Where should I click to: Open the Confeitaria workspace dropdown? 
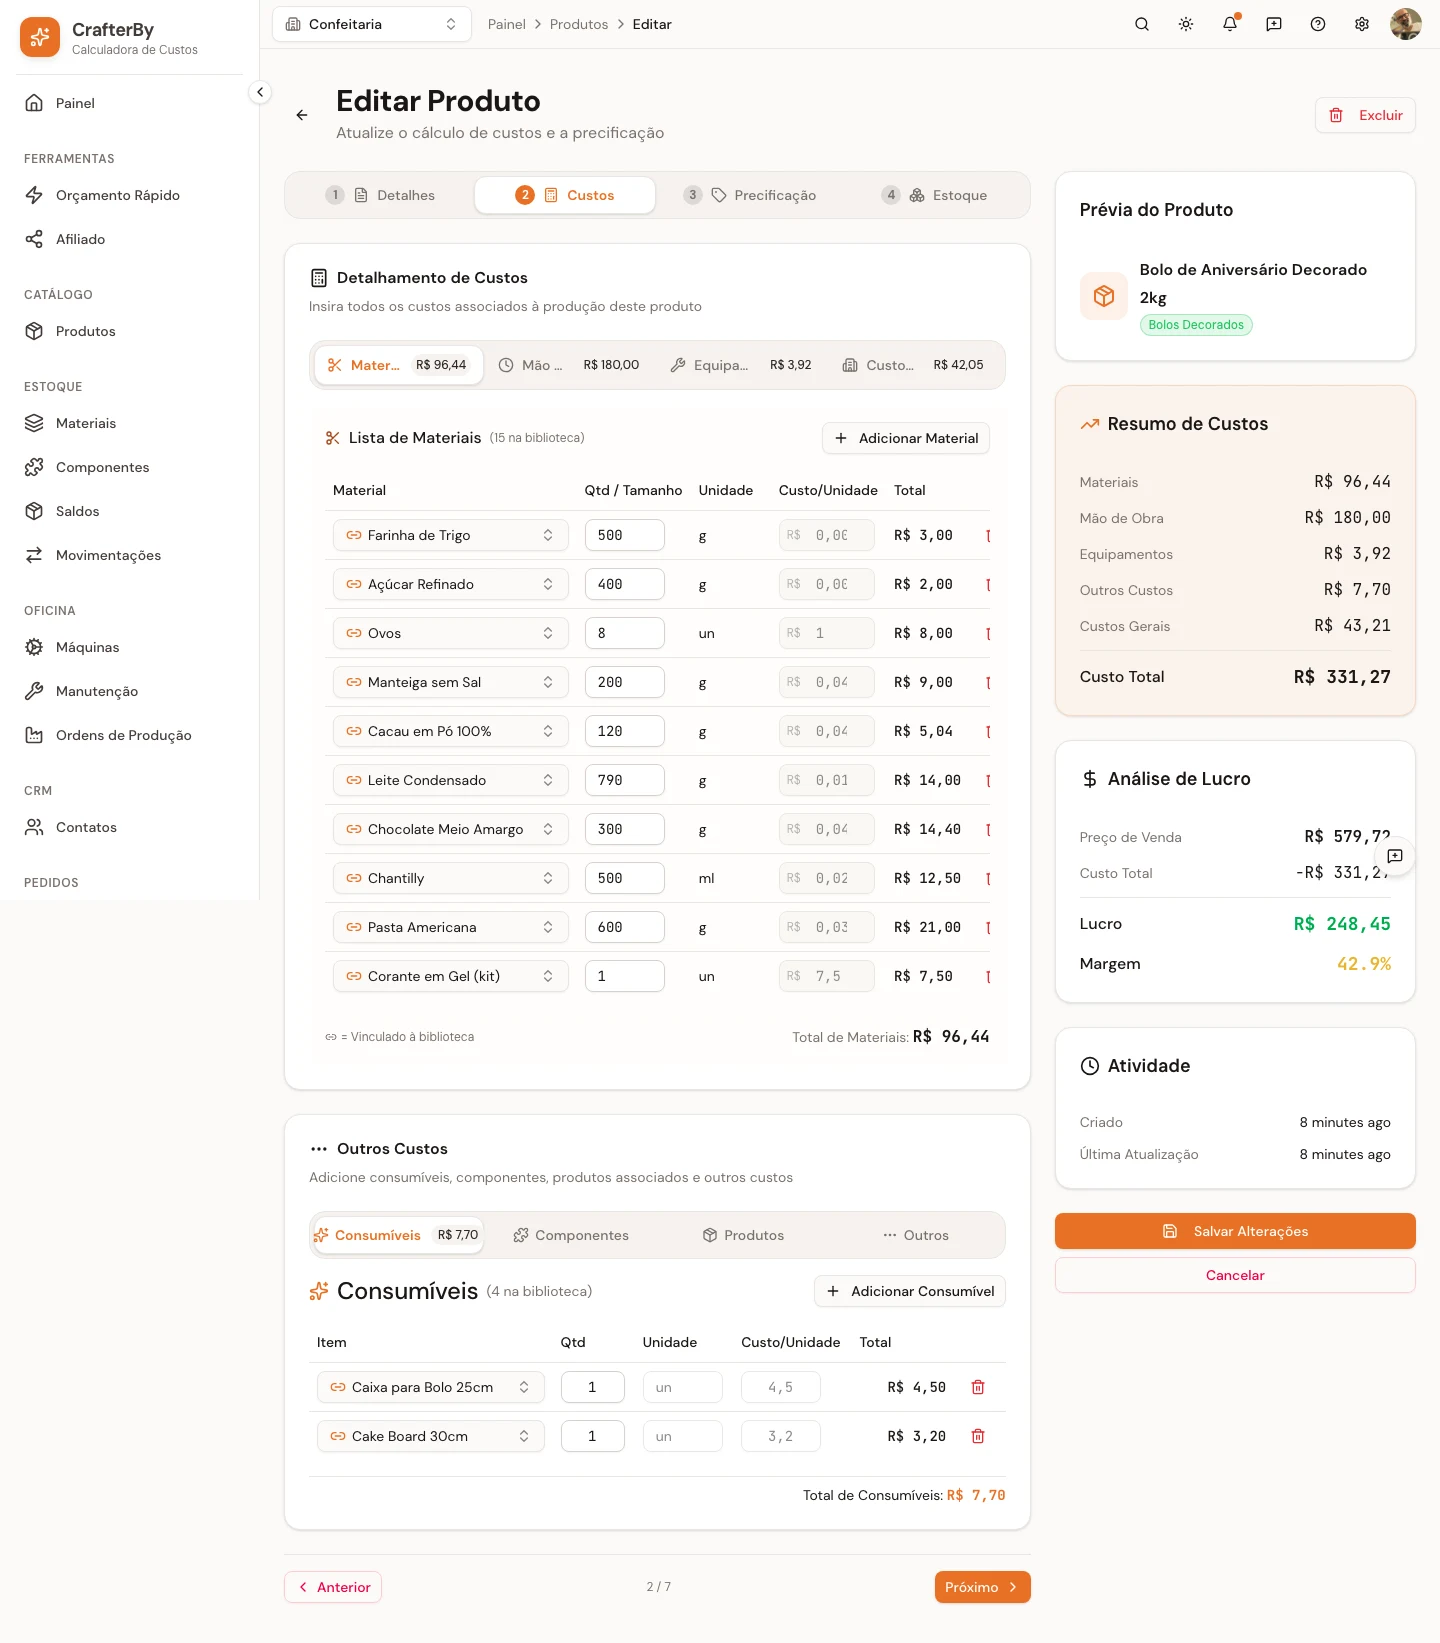coord(372,24)
